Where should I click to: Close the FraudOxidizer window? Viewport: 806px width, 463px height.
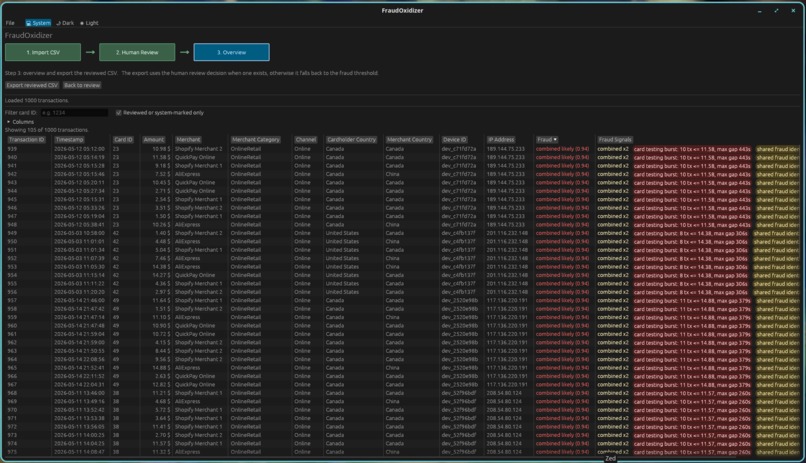(793, 11)
